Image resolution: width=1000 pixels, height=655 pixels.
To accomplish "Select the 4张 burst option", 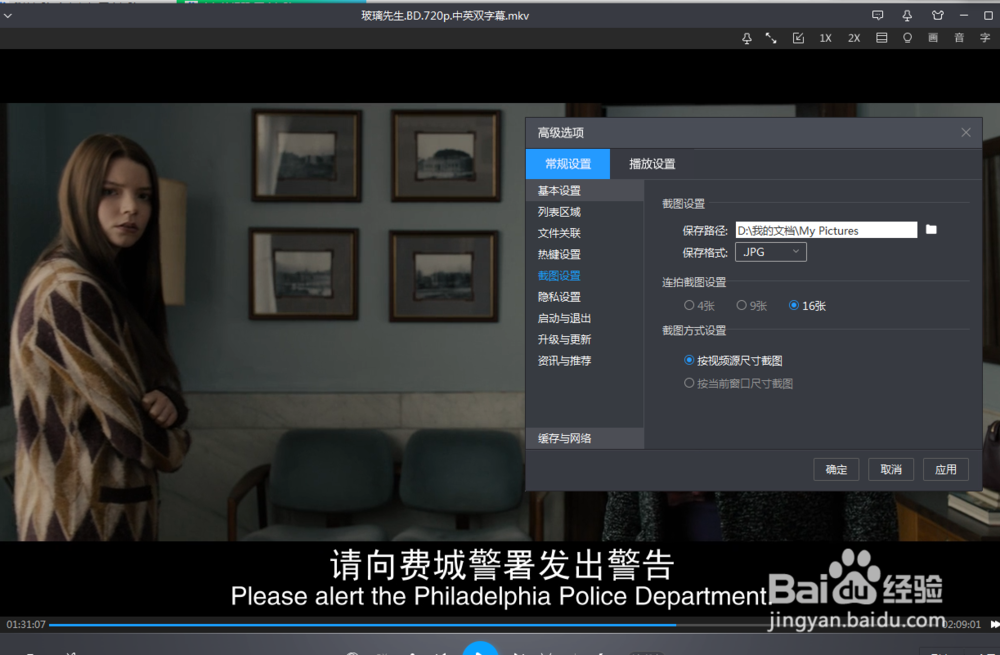I will [x=699, y=305].
